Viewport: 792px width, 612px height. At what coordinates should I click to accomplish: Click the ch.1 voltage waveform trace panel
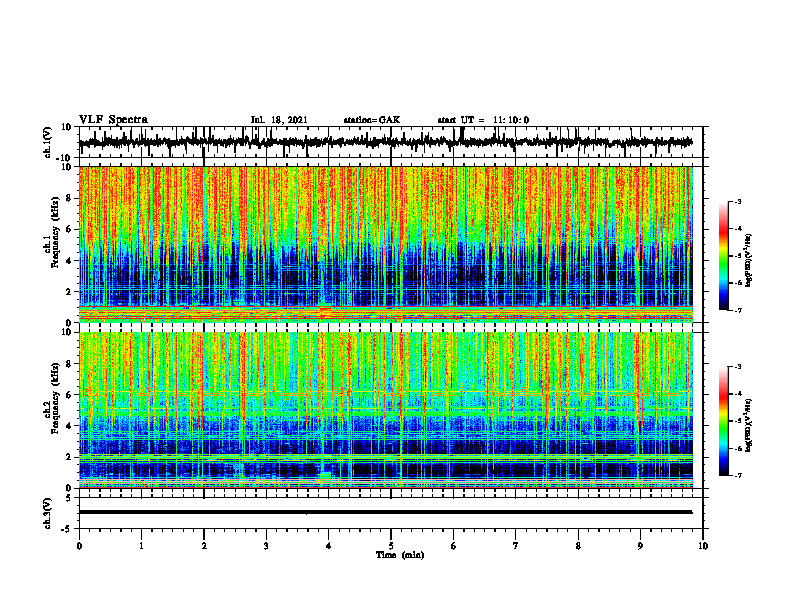point(390,142)
